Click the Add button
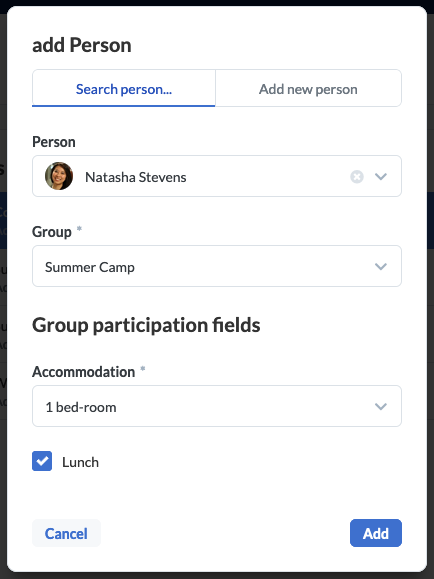This screenshot has height=579, width=434. 376,533
